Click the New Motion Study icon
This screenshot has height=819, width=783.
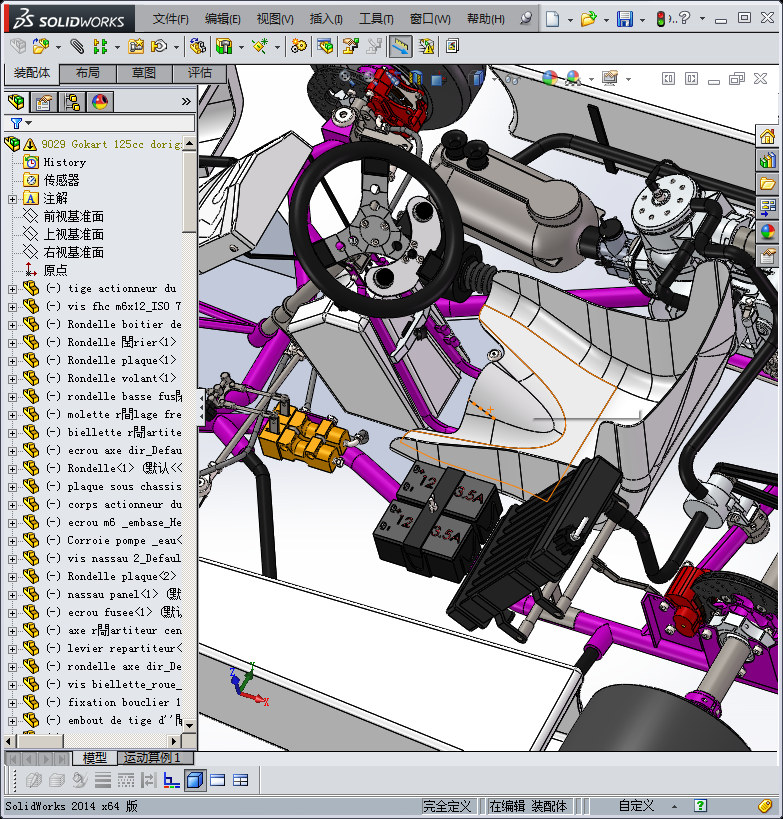coord(299,46)
